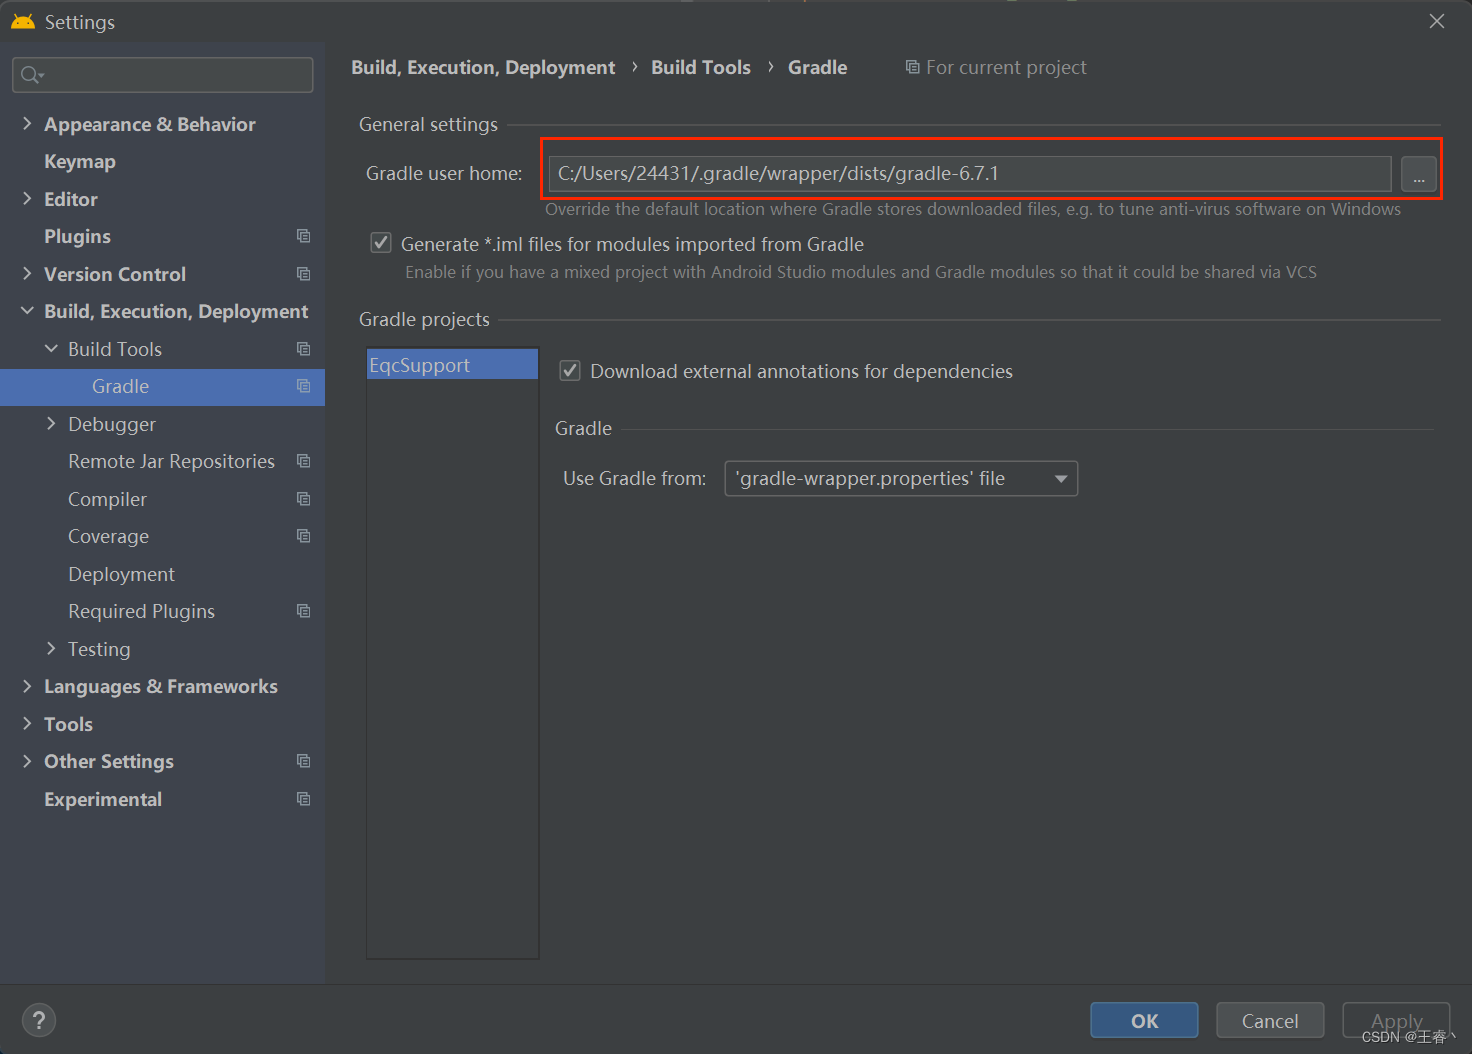Toggle Download external annotations for dependencies
Screen dimensions: 1472x1054
[570, 371]
